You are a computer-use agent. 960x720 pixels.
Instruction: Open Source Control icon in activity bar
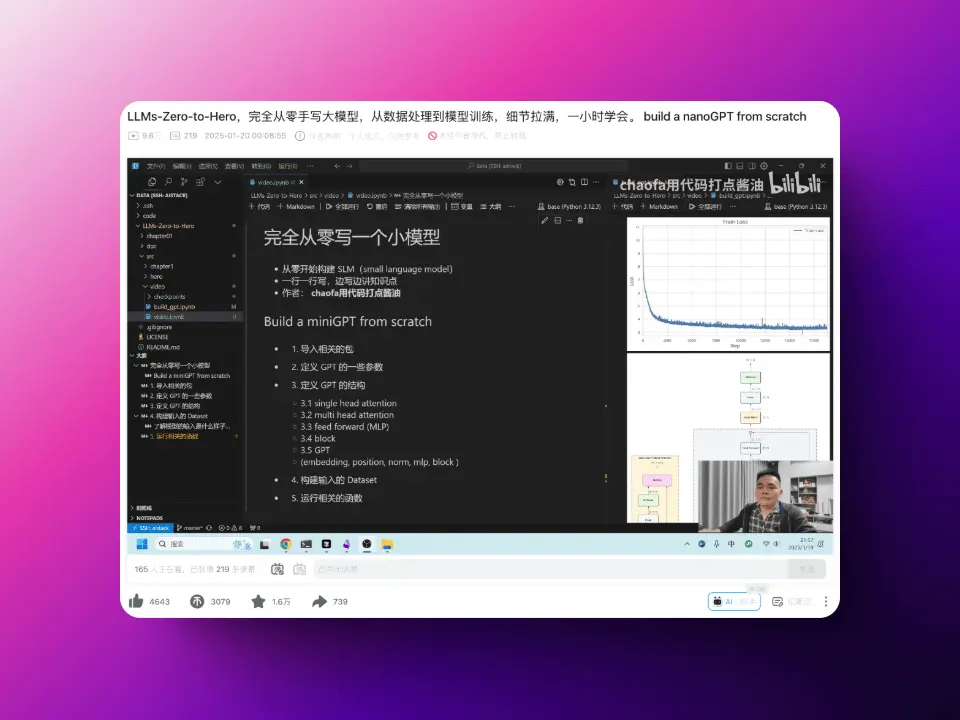tap(184, 182)
